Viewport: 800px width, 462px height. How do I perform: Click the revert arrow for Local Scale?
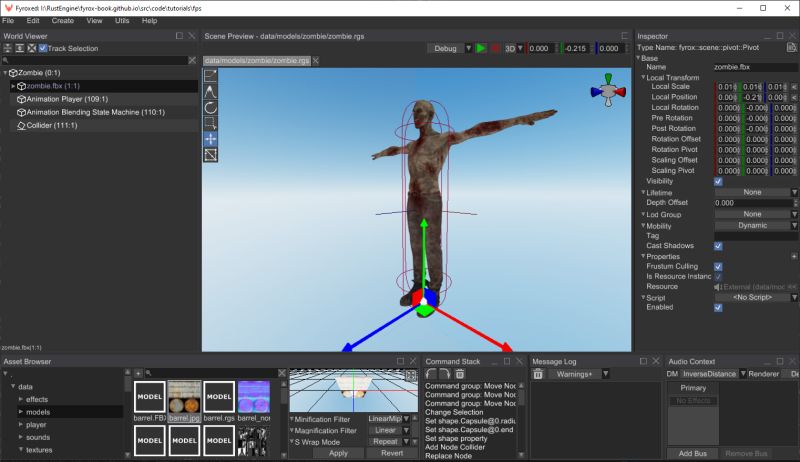[x=794, y=87]
